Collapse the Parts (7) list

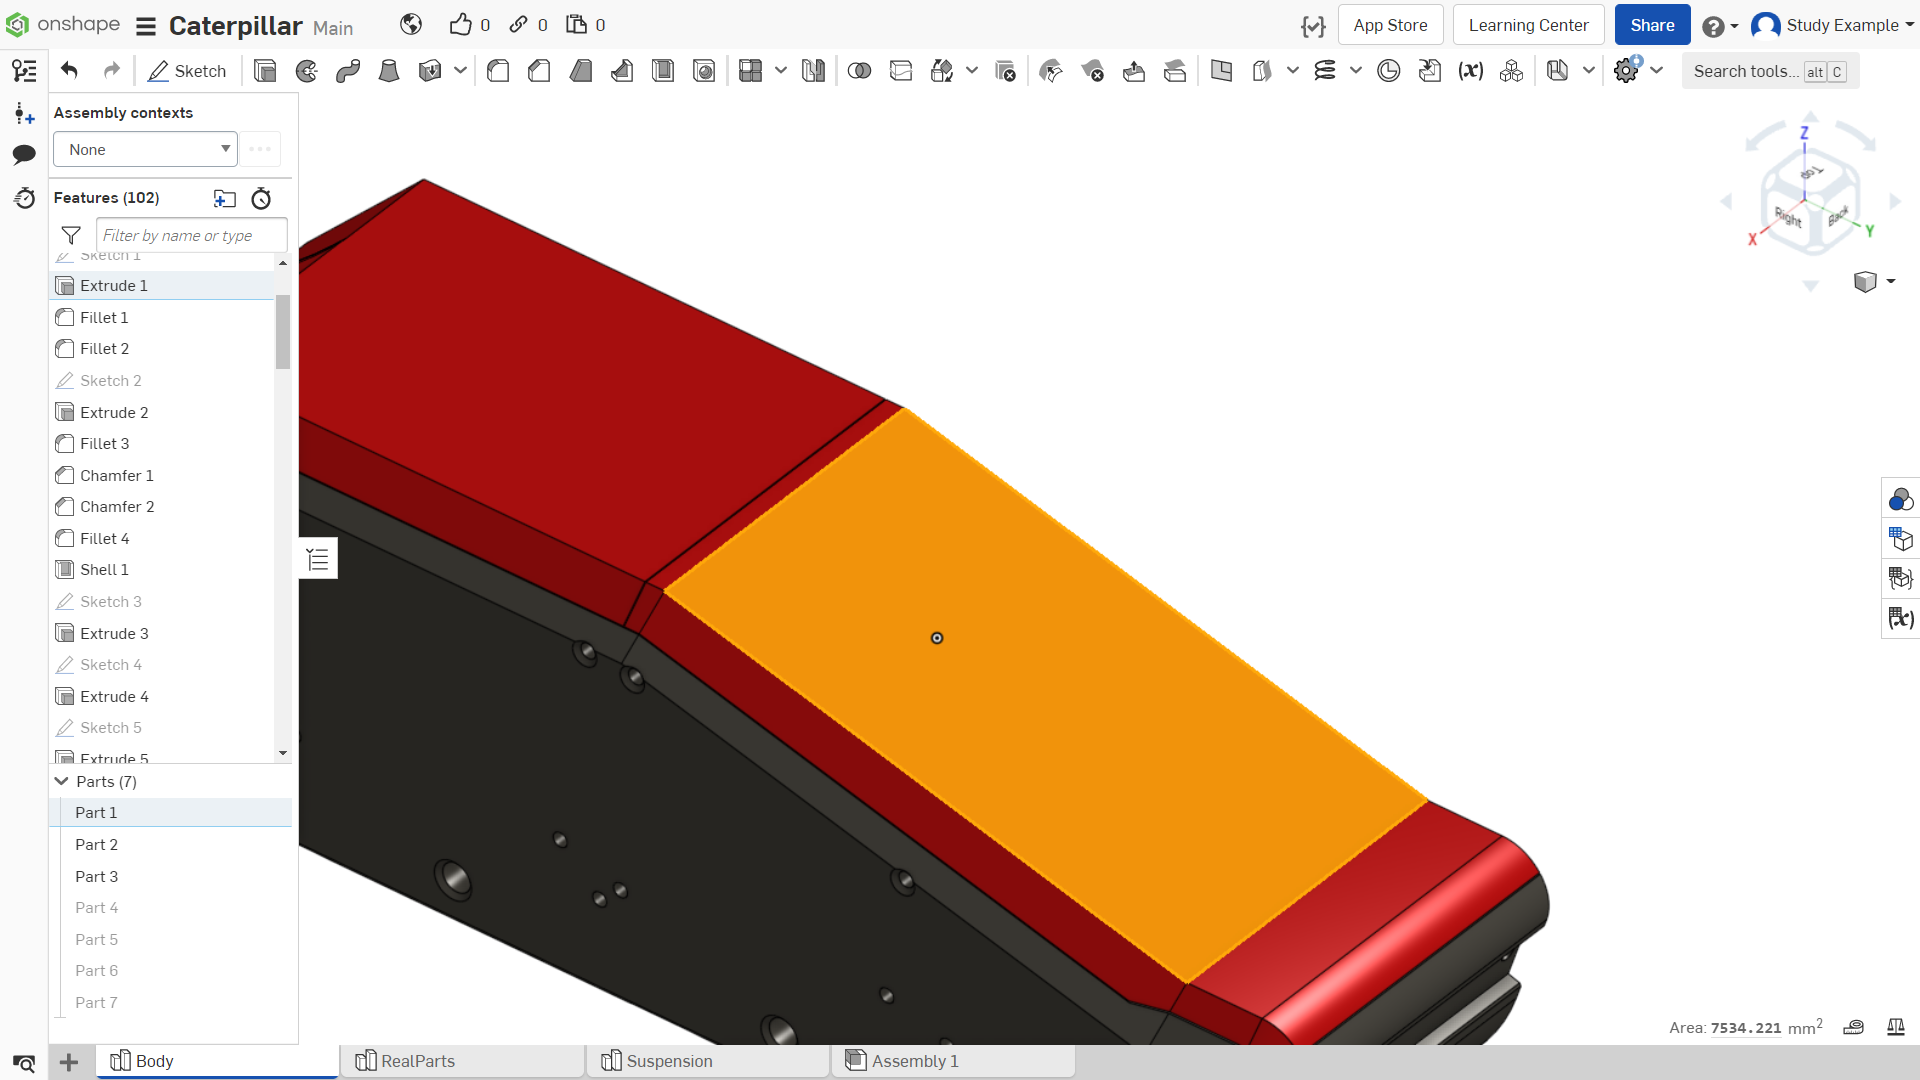tap(62, 781)
